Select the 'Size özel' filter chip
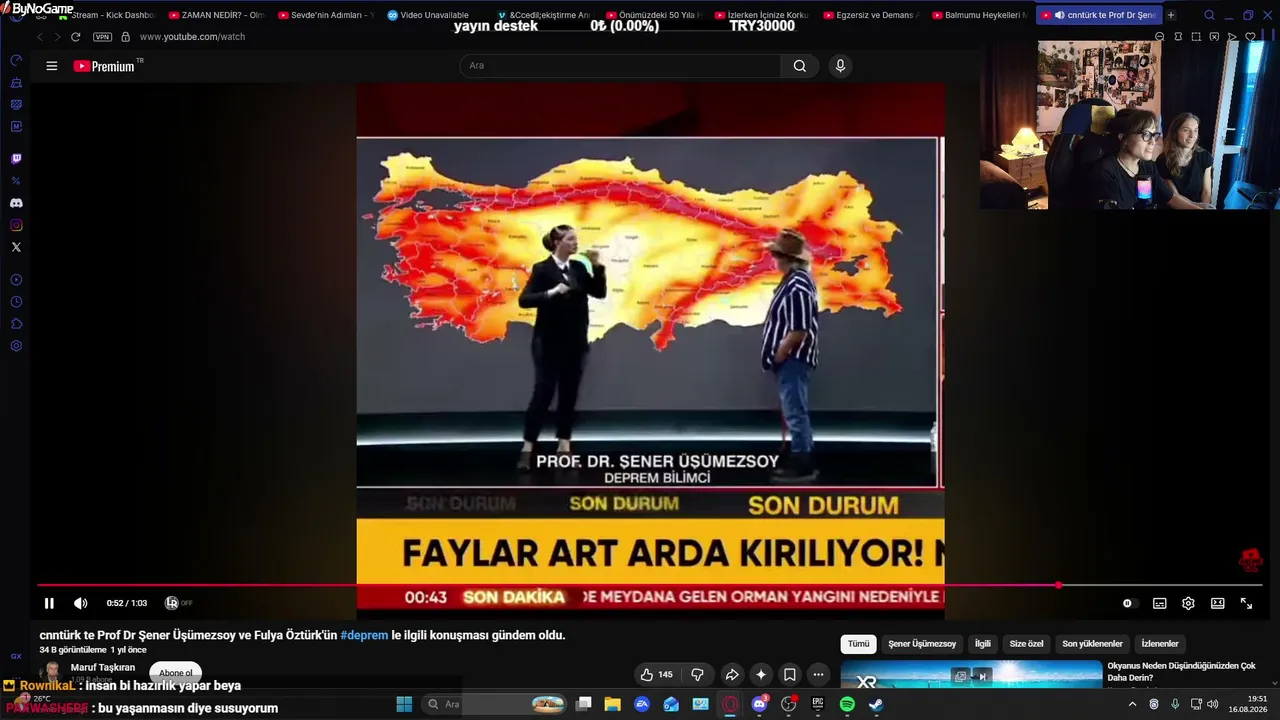Screen dimensions: 1280x720 point(1026,644)
